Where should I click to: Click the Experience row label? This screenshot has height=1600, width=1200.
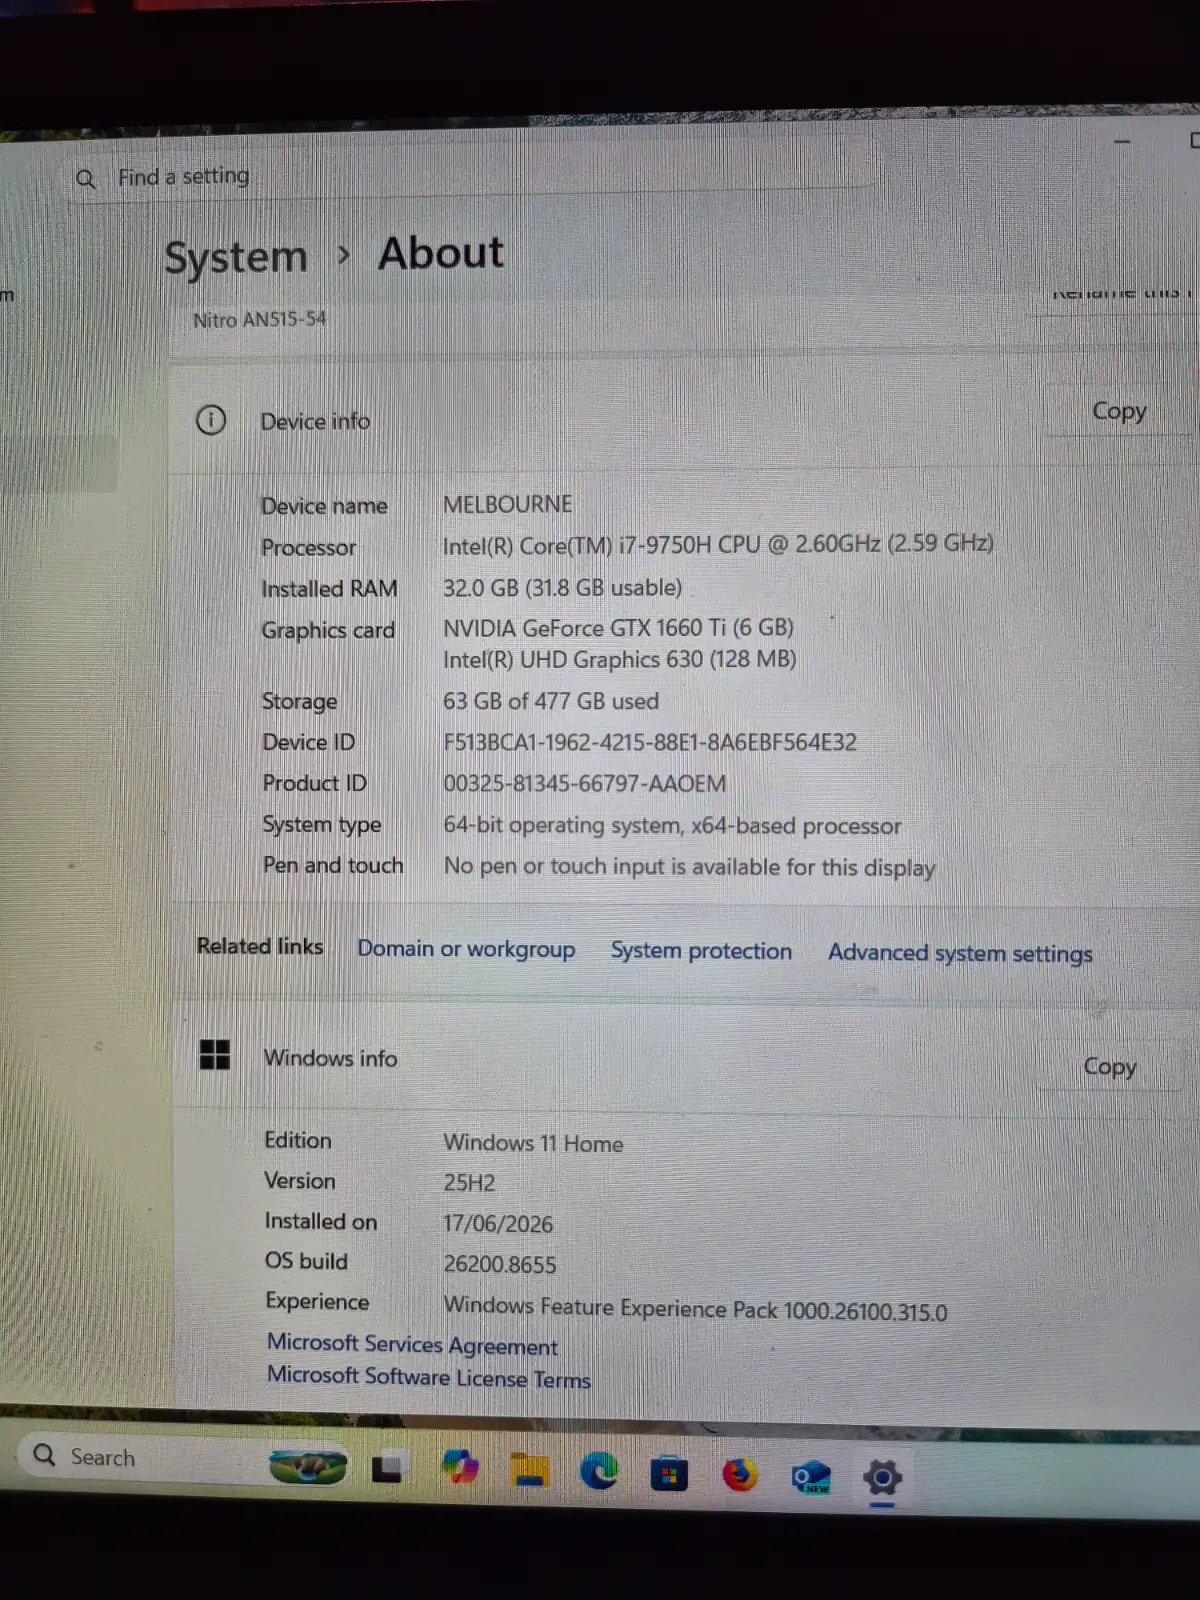317,1302
